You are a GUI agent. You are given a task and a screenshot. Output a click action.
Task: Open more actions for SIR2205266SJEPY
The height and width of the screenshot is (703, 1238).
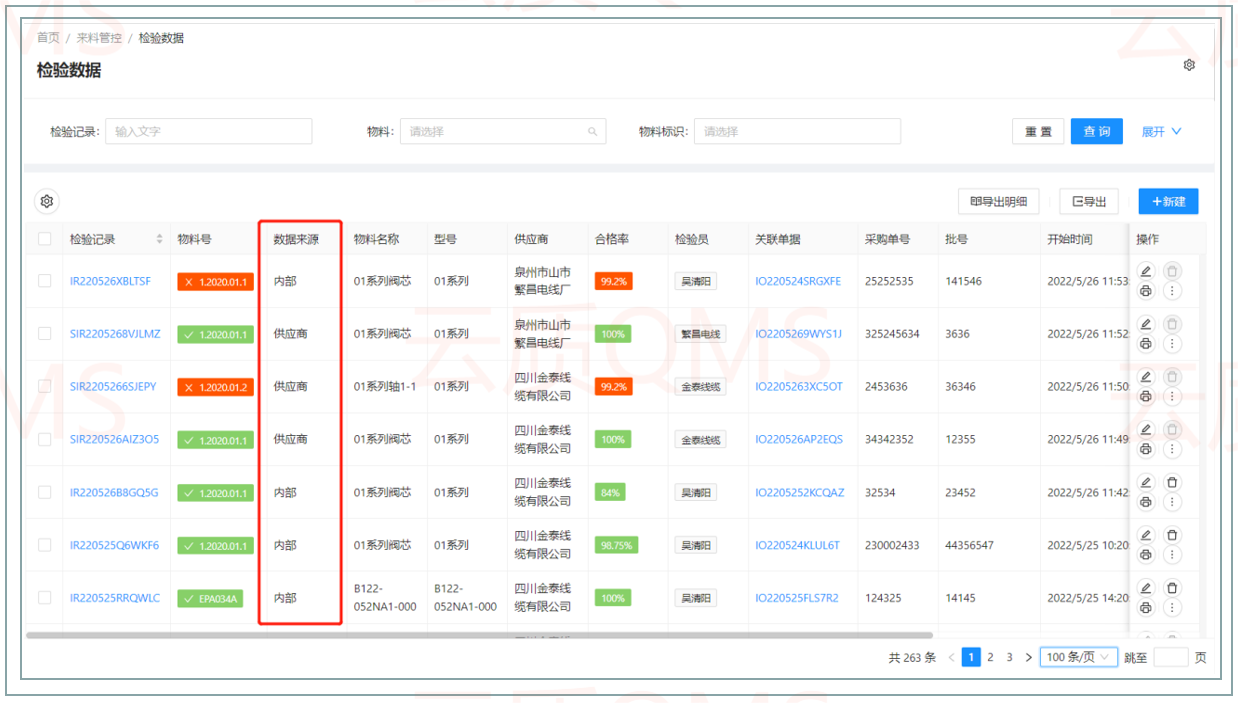[x=1173, y=397]
